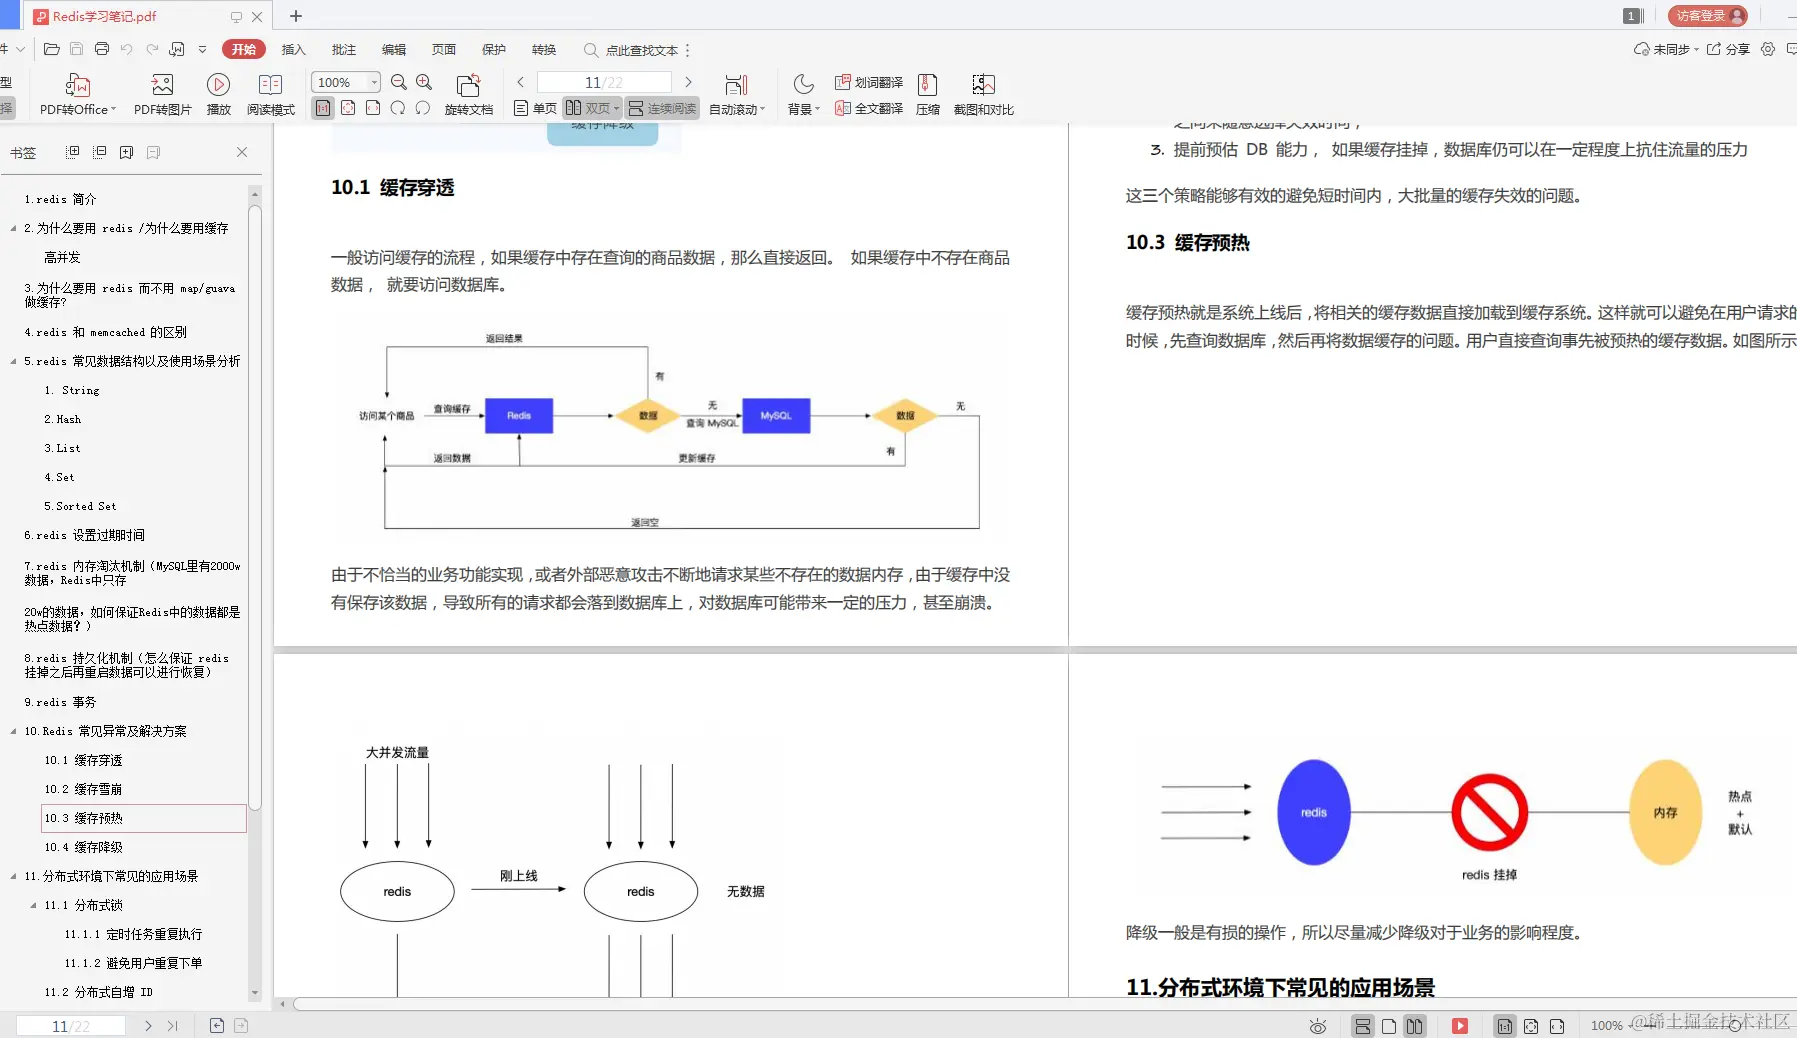The image size is (1797, 1038).
Task: Enable 自动滚动 auto-scroll
Action: (737, 93)
